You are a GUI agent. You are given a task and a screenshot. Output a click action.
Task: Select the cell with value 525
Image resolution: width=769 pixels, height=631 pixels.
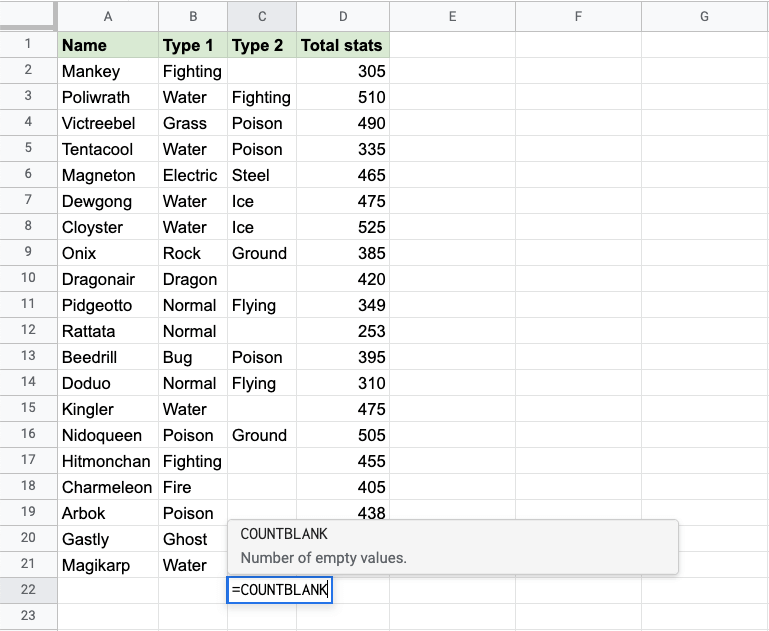343,227
